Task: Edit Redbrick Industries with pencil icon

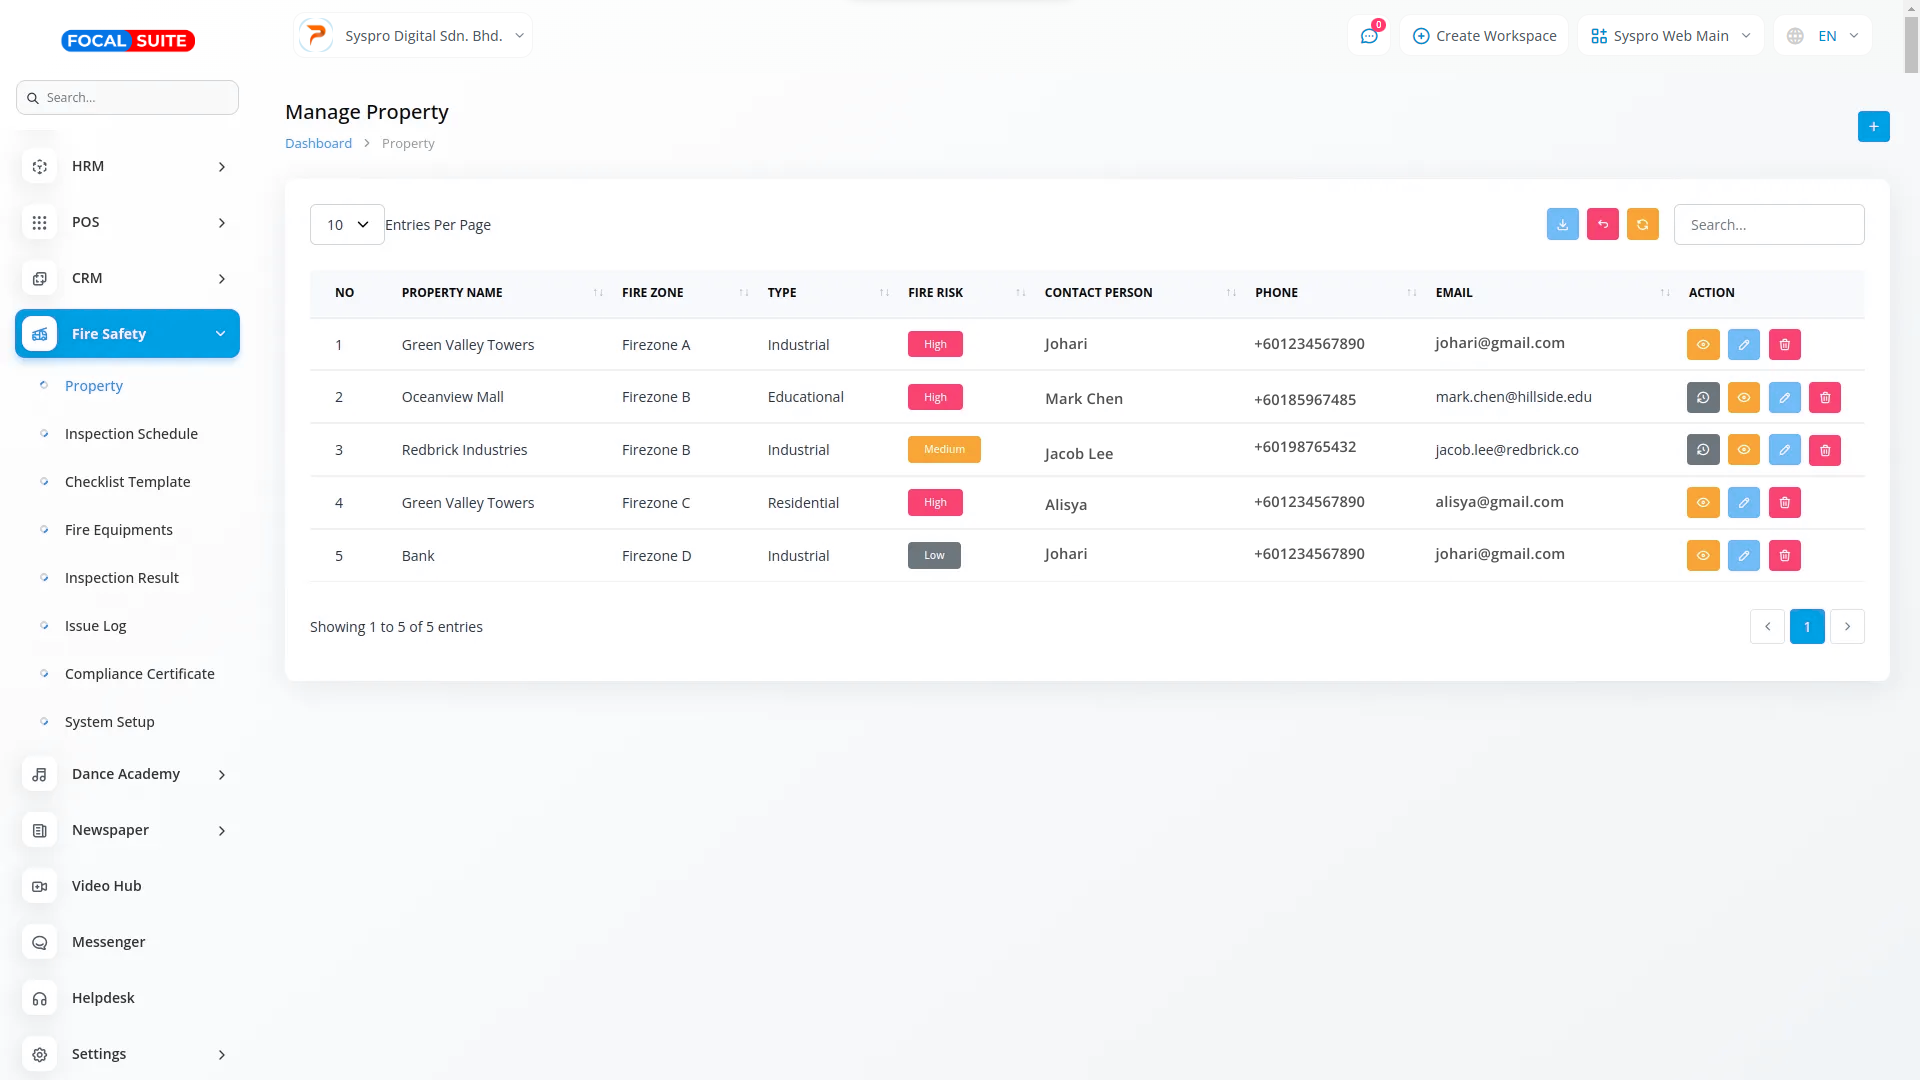Action: pyautogui.click(x=1784, y=450)
